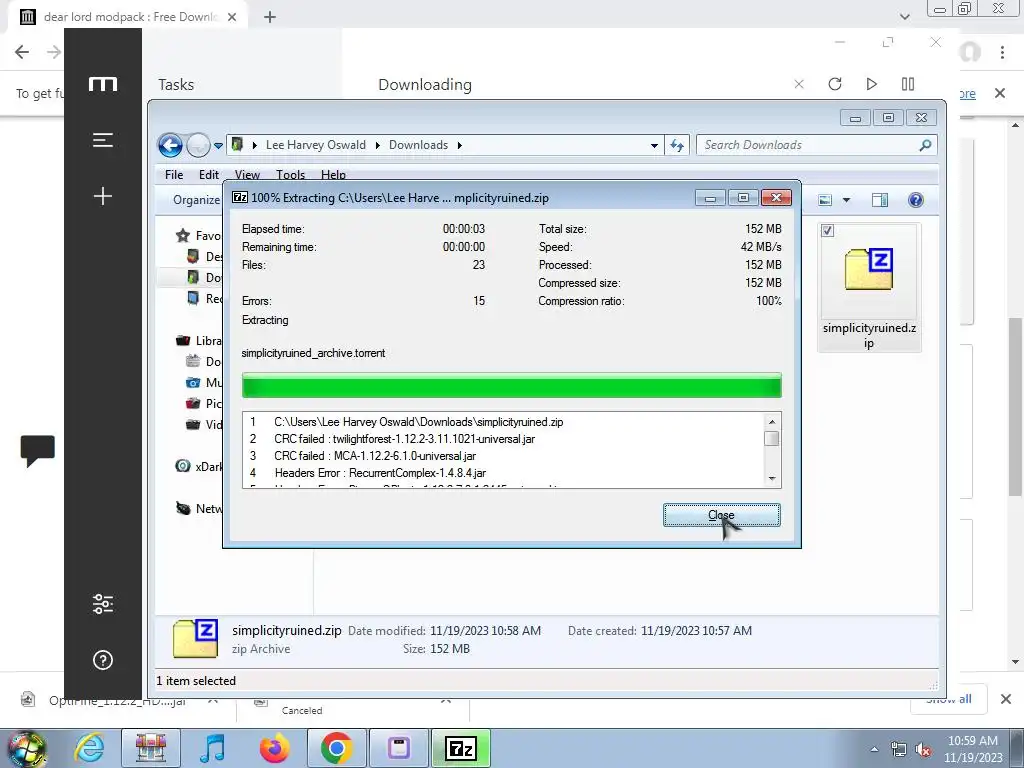Expand the arrow before Lee Harvey Oswald

255,145
